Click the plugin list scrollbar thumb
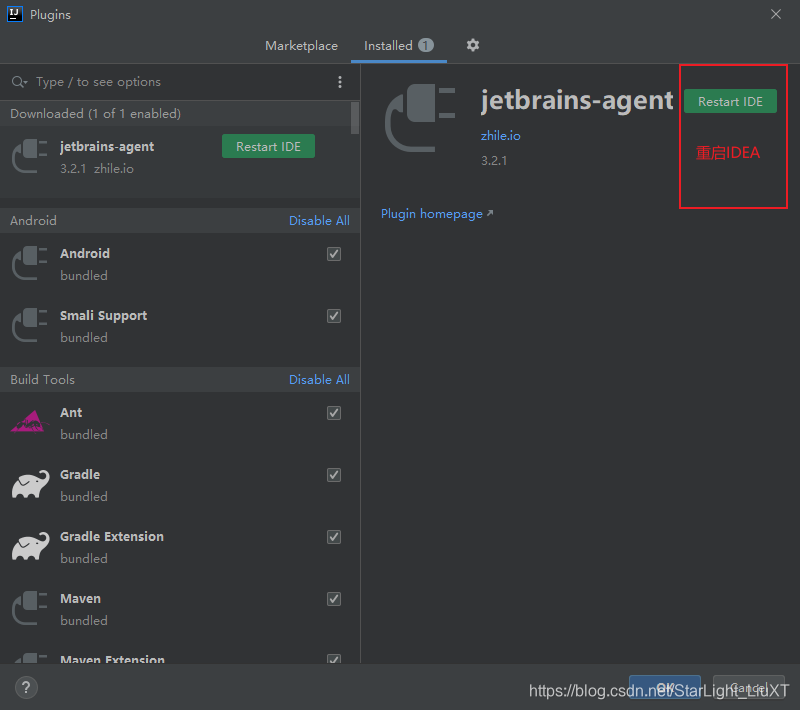800x710 pixels. pos(355,118)
